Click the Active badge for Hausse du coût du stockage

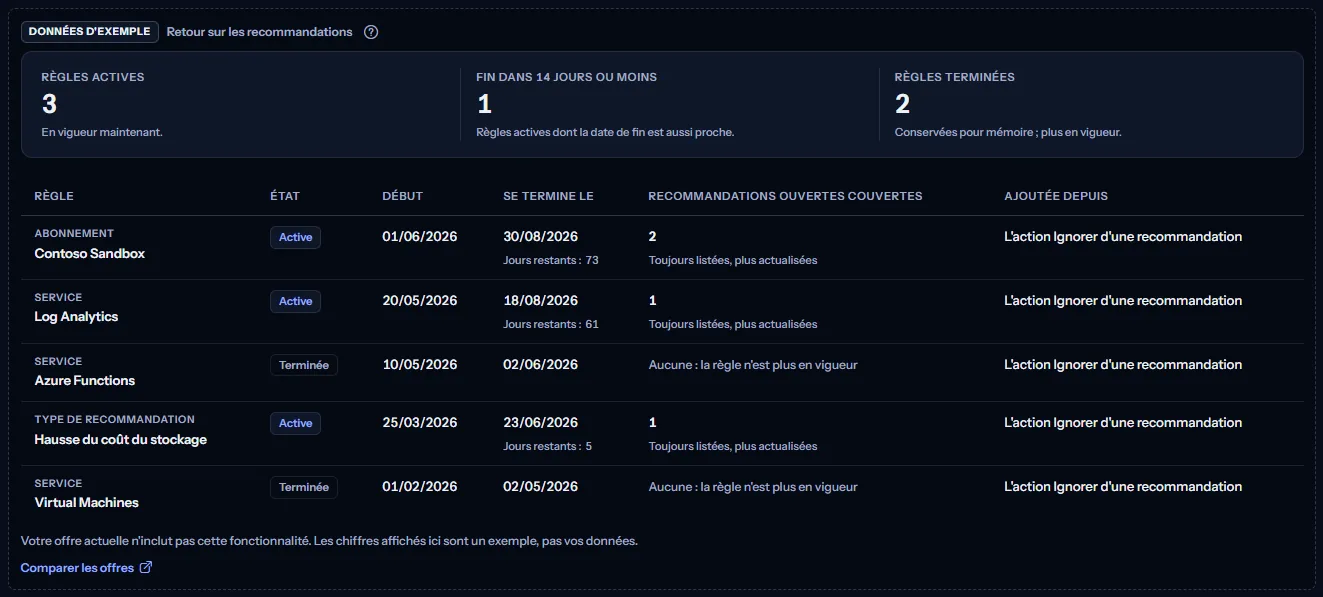(295, 423)
